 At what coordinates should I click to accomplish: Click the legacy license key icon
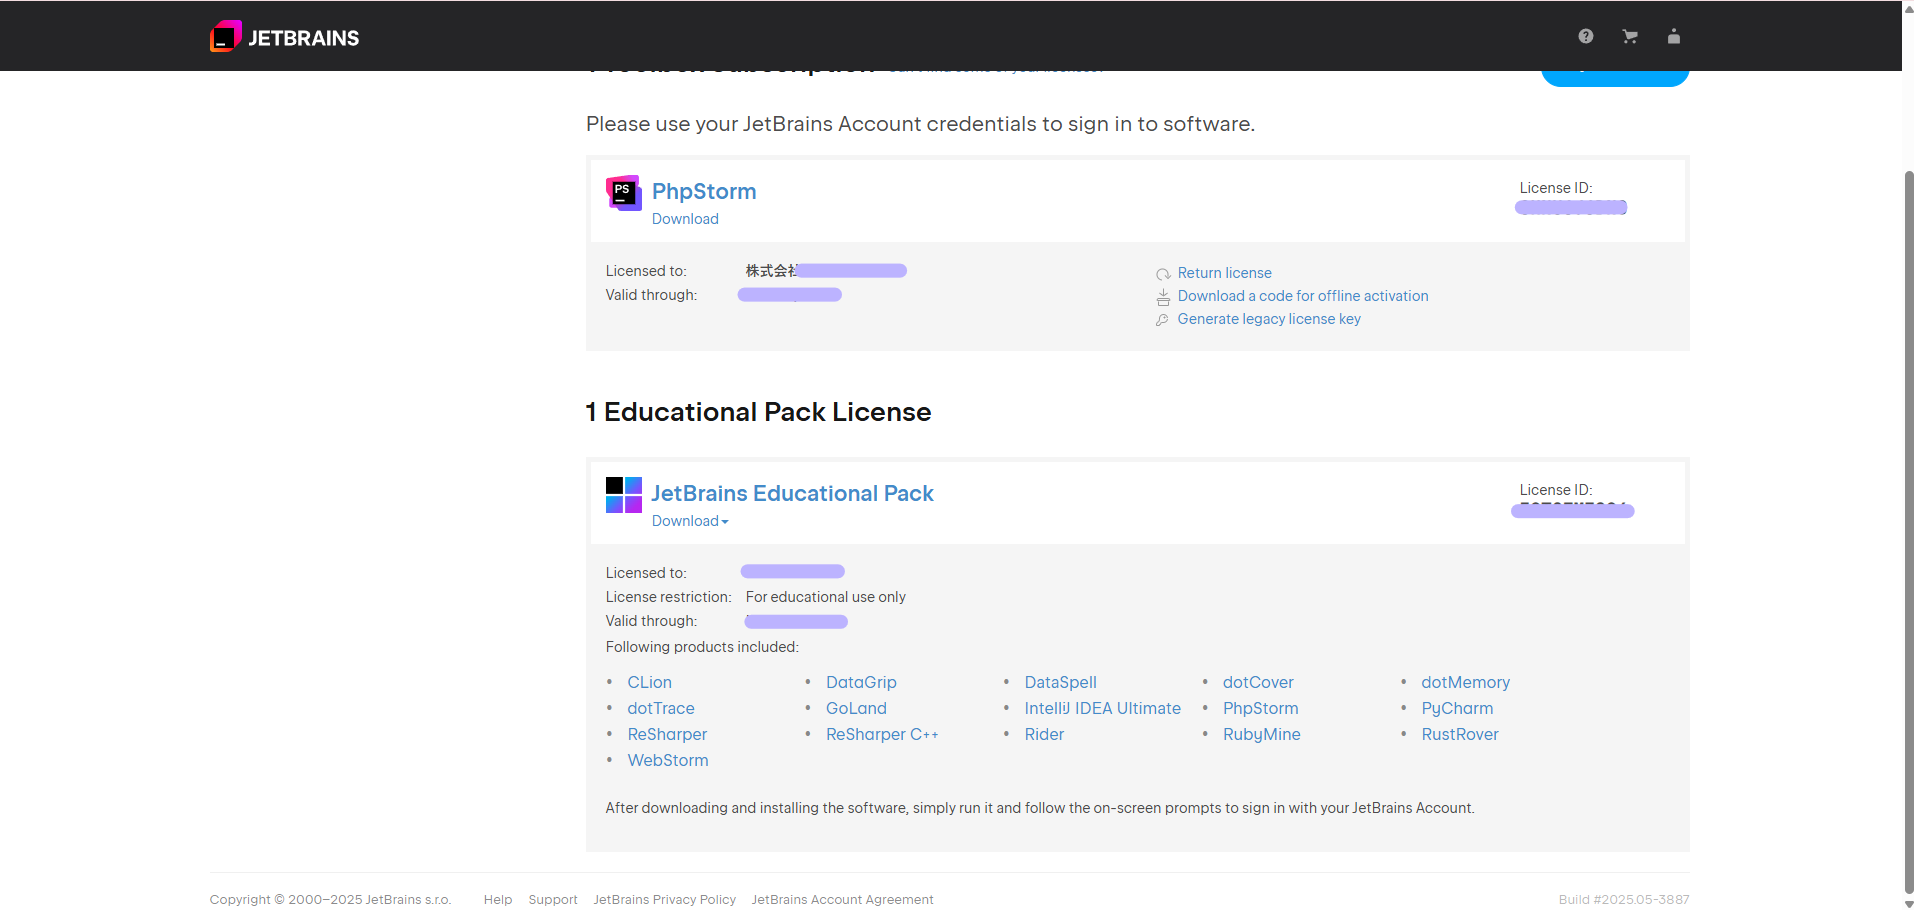(x=1163, y=320)
